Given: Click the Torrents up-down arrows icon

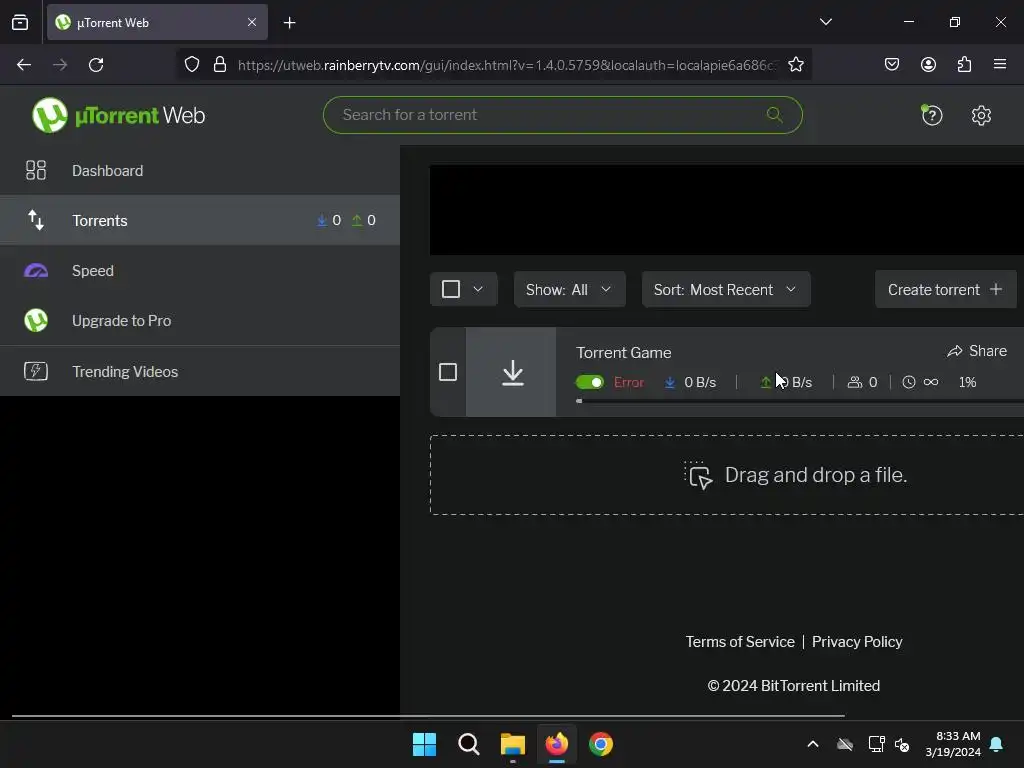Looking at the screenshot, I should click(x=36, y=220).
